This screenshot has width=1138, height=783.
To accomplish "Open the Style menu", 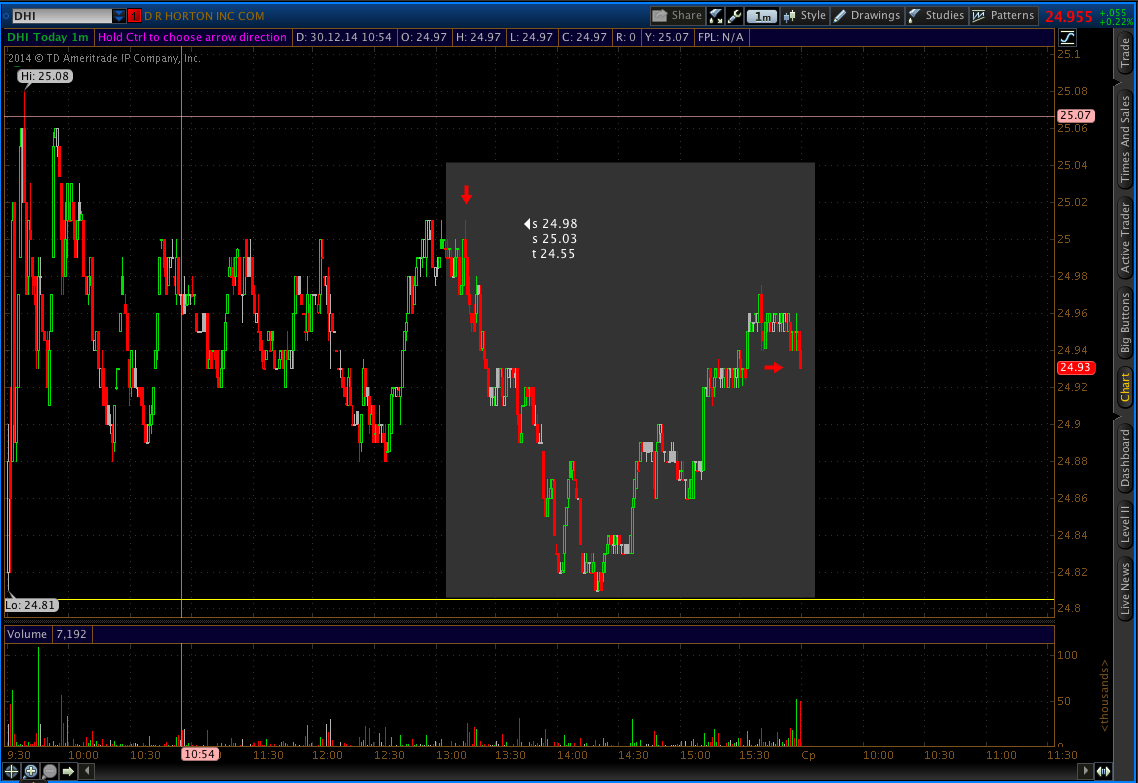I will pyautogui.click(x=804, y=15).
